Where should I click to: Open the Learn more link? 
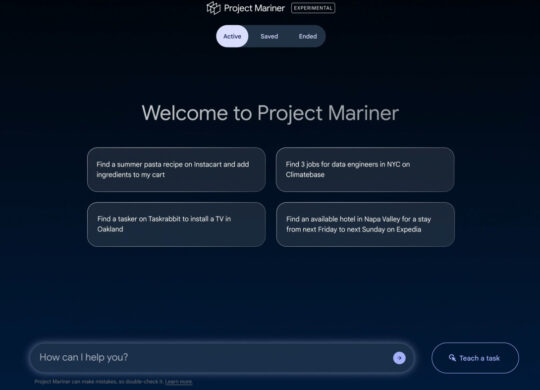[178, 381]
